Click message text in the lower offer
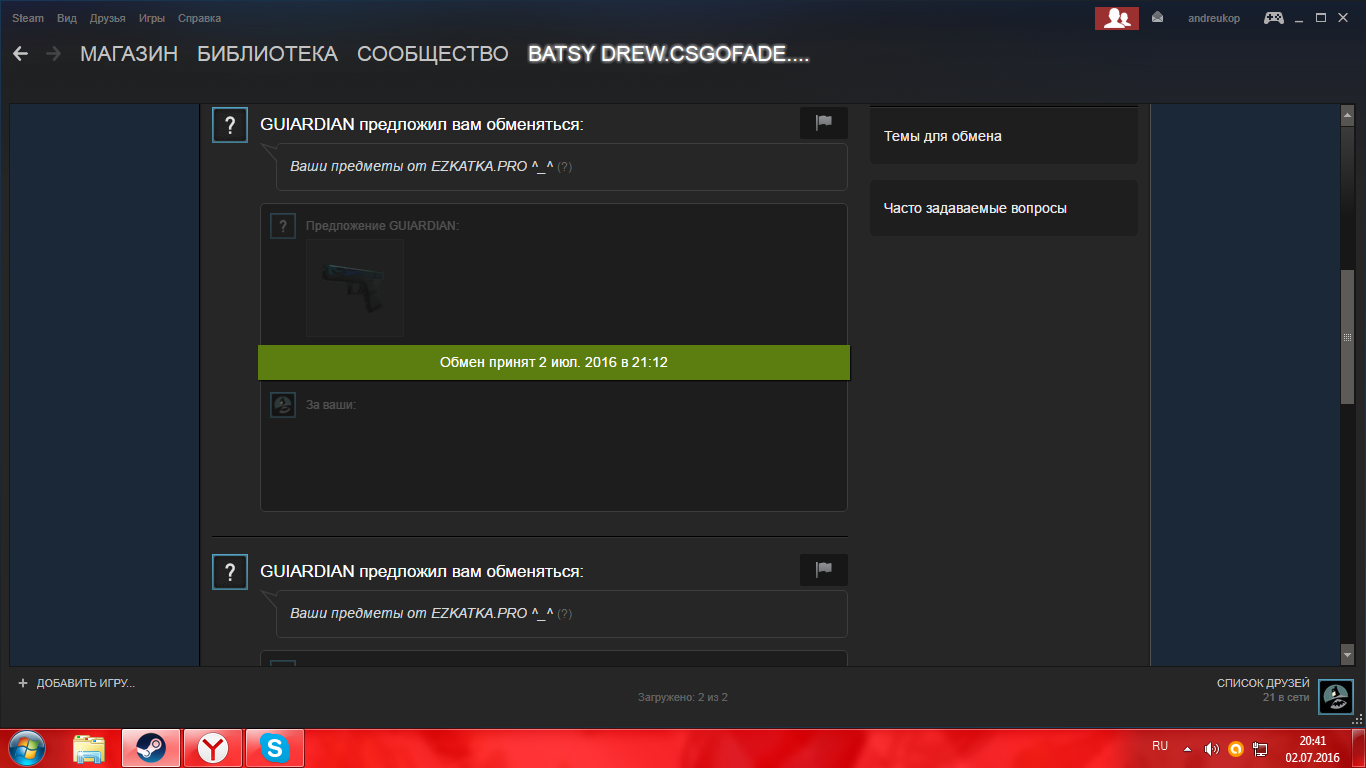1366x768 pixels. pos(422,614)
